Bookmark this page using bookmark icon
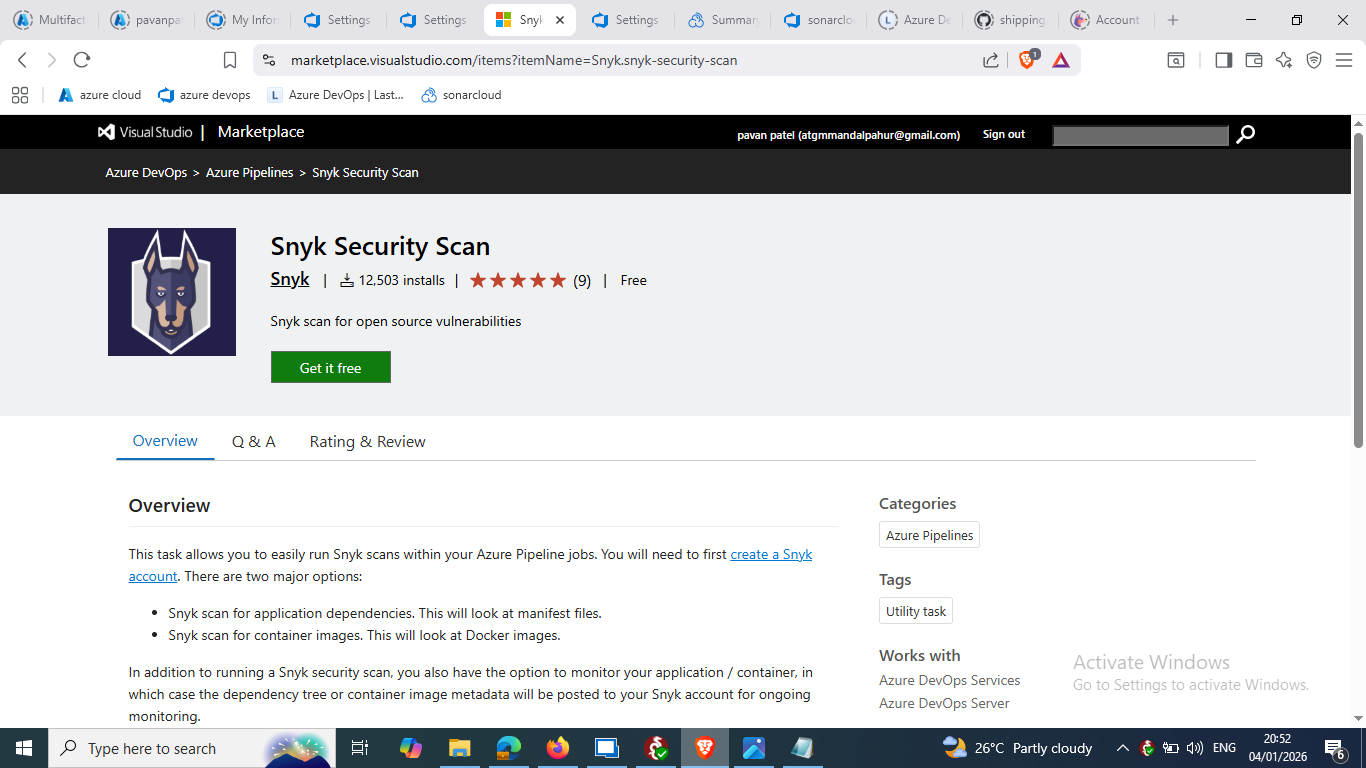The height and width of the screenshot is (768, 1366). pos(230,60)
